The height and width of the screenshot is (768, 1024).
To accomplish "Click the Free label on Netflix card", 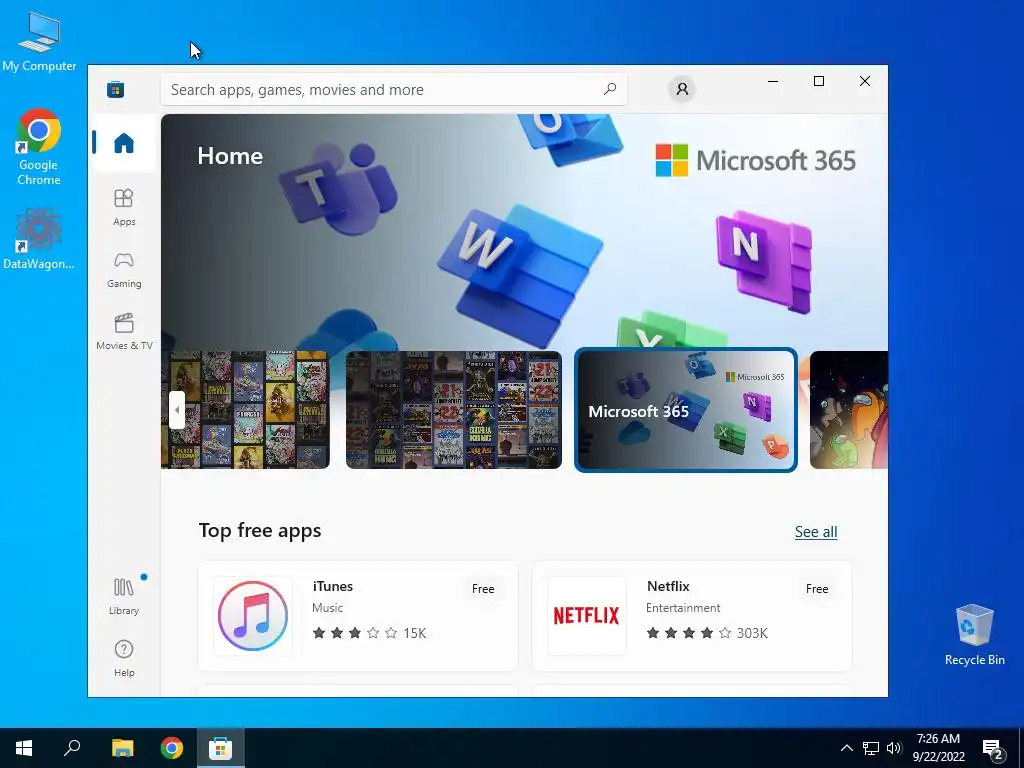I will click(x=817, y=588).
